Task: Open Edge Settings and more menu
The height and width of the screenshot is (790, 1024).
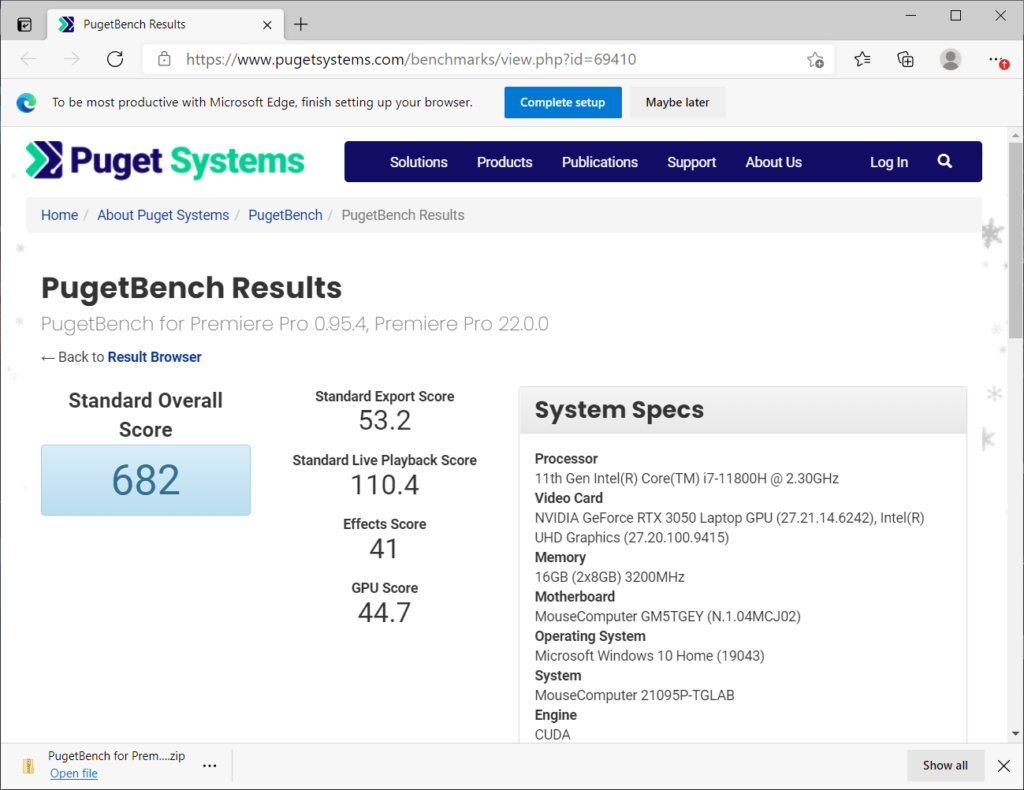Action: [x=997, y=60]
